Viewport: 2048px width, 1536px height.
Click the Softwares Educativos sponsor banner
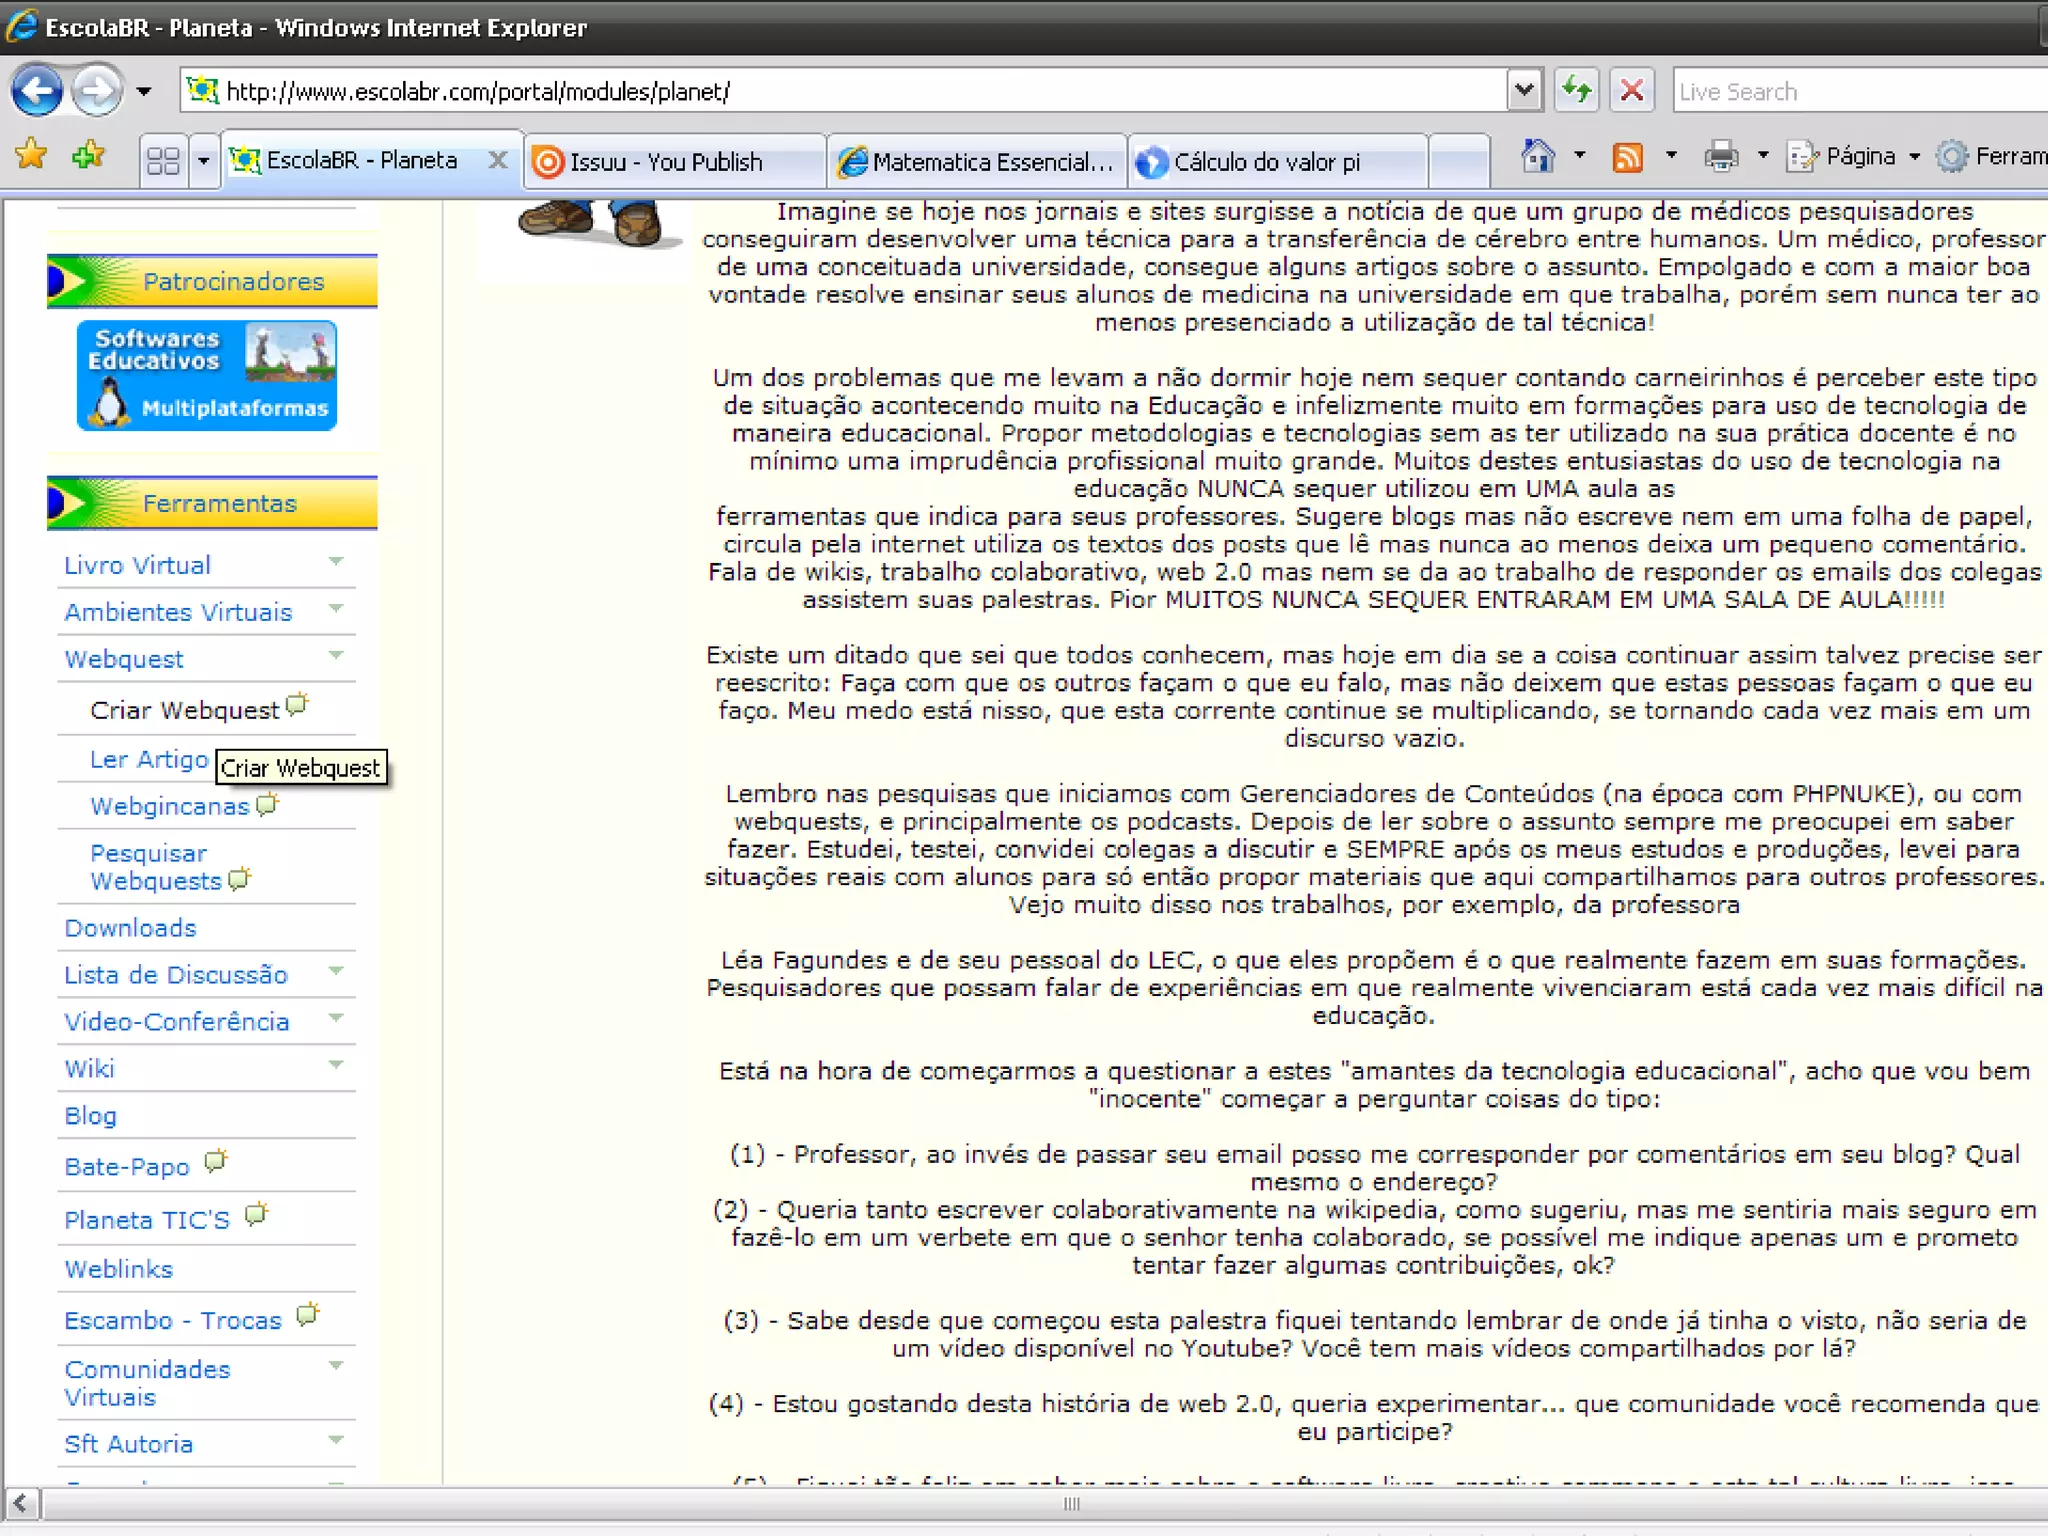[207, 375]
